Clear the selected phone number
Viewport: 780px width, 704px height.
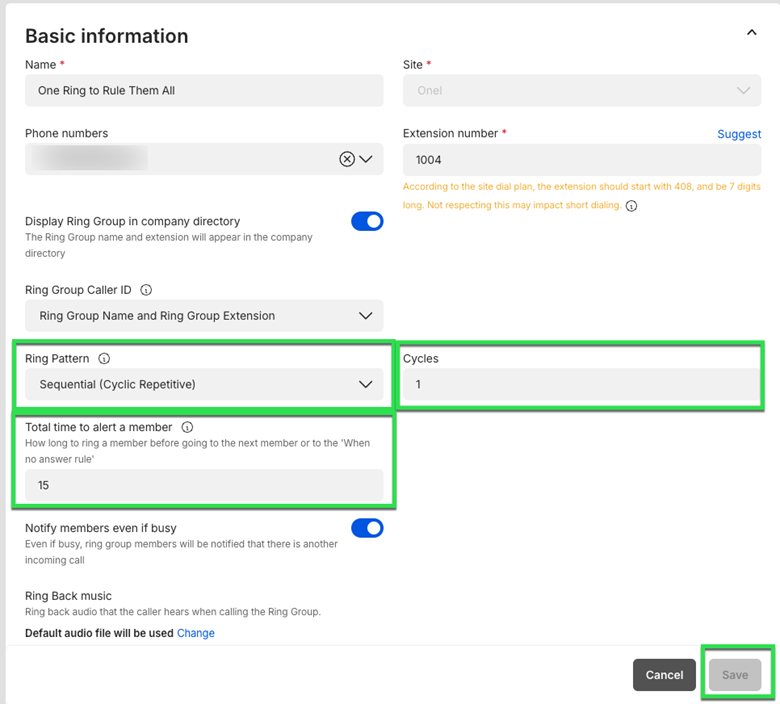point(347,159)
